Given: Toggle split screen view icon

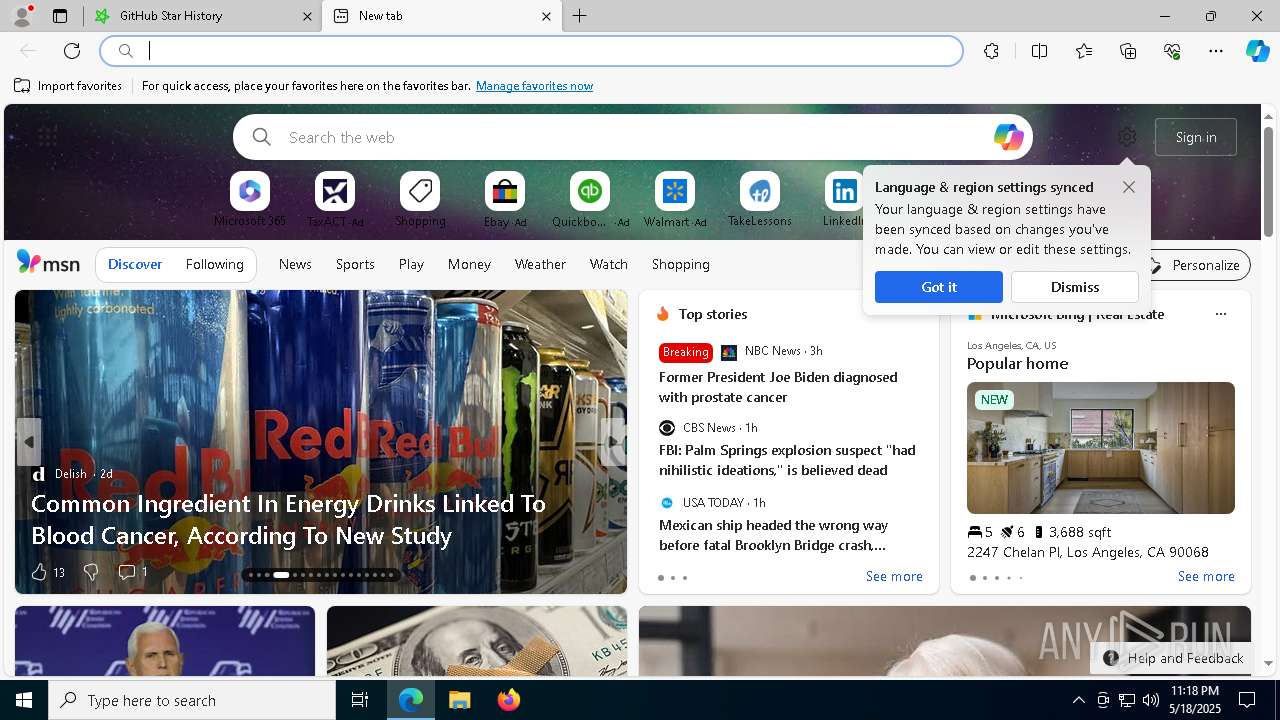Looking at the screenshot, I should pyautogui.click(x=1039, y=51).
